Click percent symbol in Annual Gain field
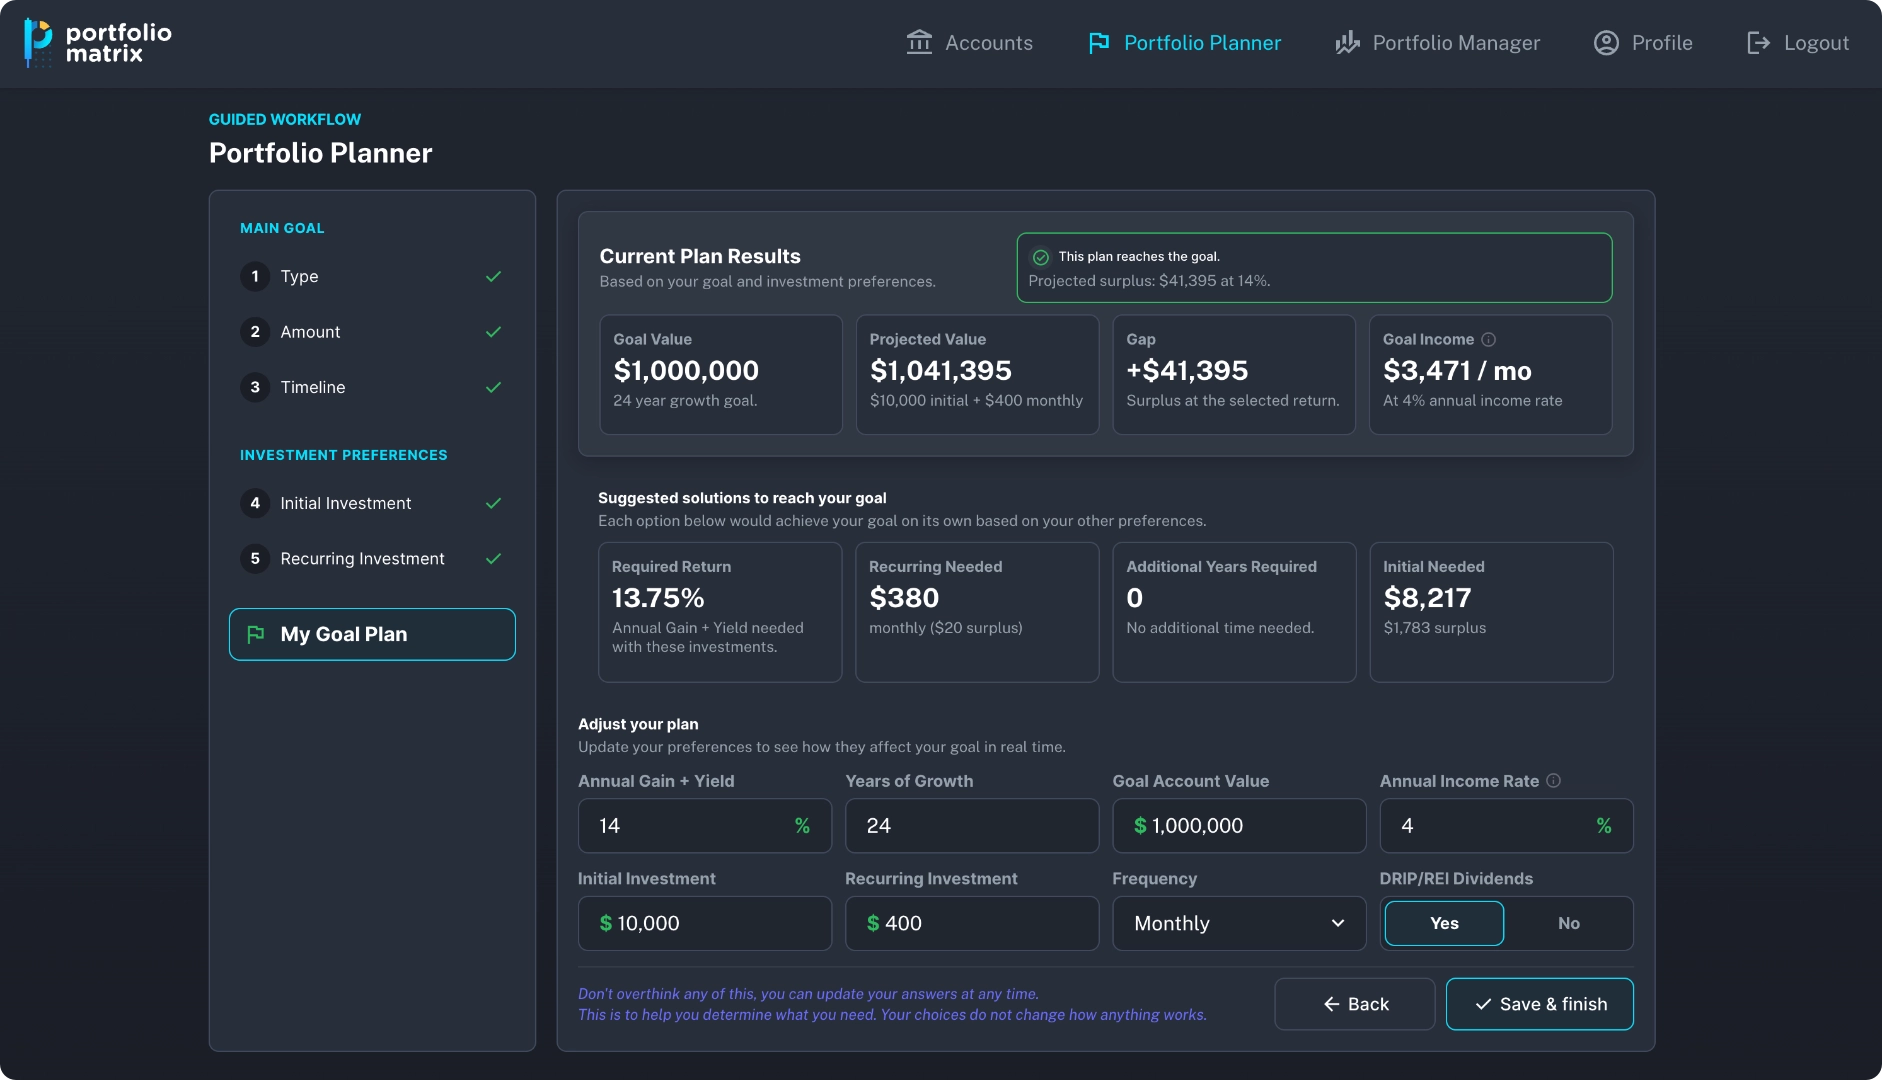This screenshot has width=1882, height=1080. pos(802,826)
